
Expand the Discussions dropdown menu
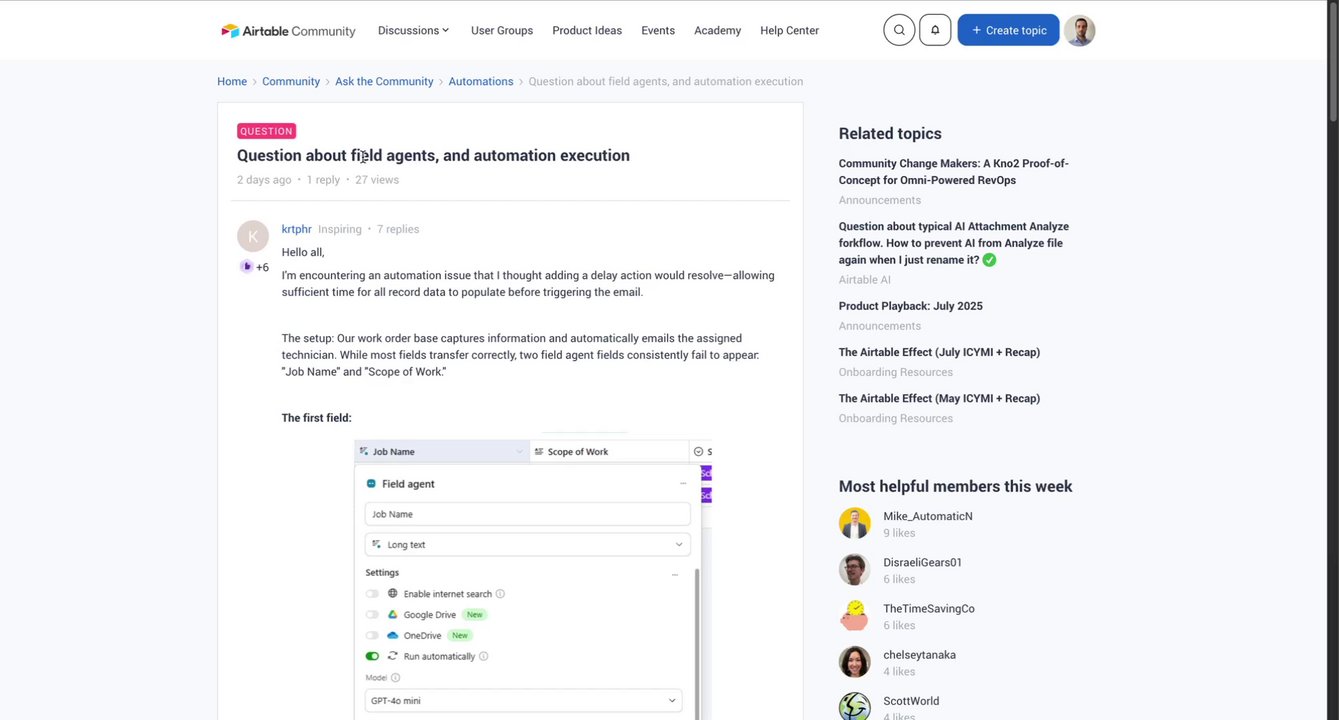point(414,31)
